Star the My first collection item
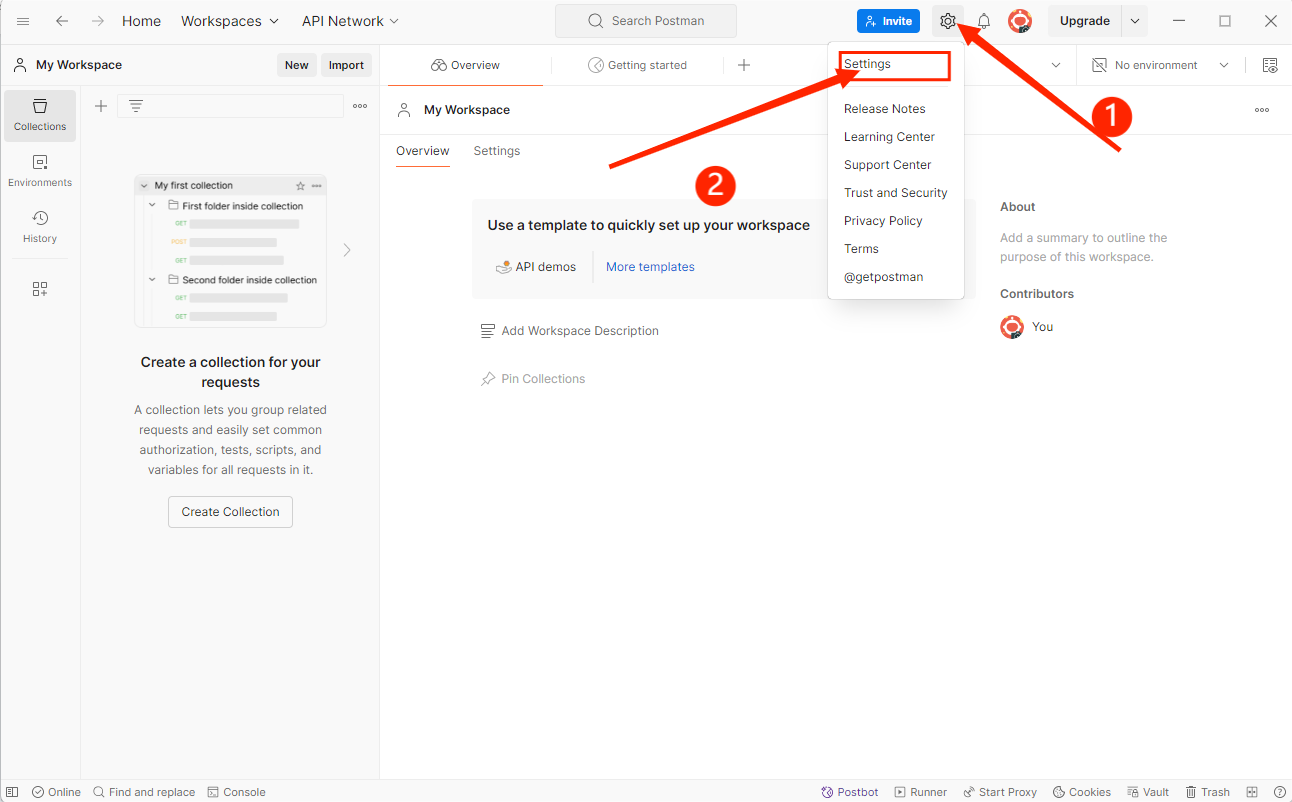 tap(300, 186)
